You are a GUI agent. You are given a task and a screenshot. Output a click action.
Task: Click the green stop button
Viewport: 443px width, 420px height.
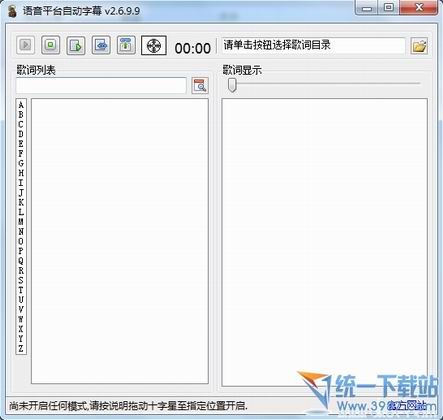coord(51,45)
